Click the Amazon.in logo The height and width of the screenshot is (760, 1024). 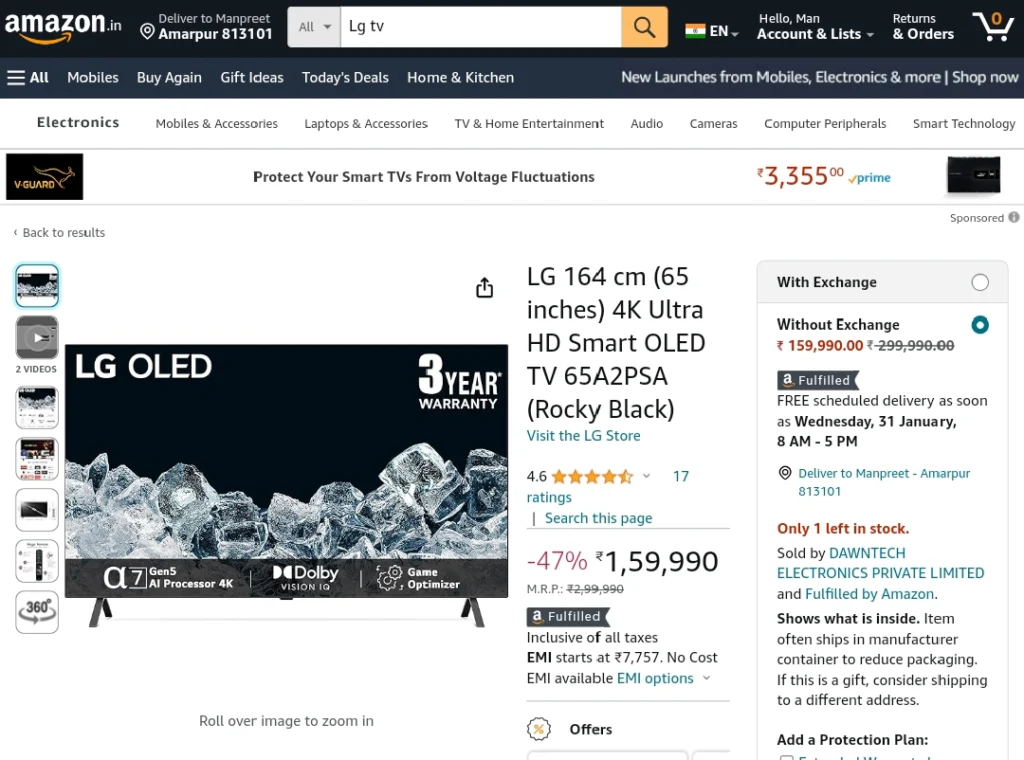[x=63, y=27]
